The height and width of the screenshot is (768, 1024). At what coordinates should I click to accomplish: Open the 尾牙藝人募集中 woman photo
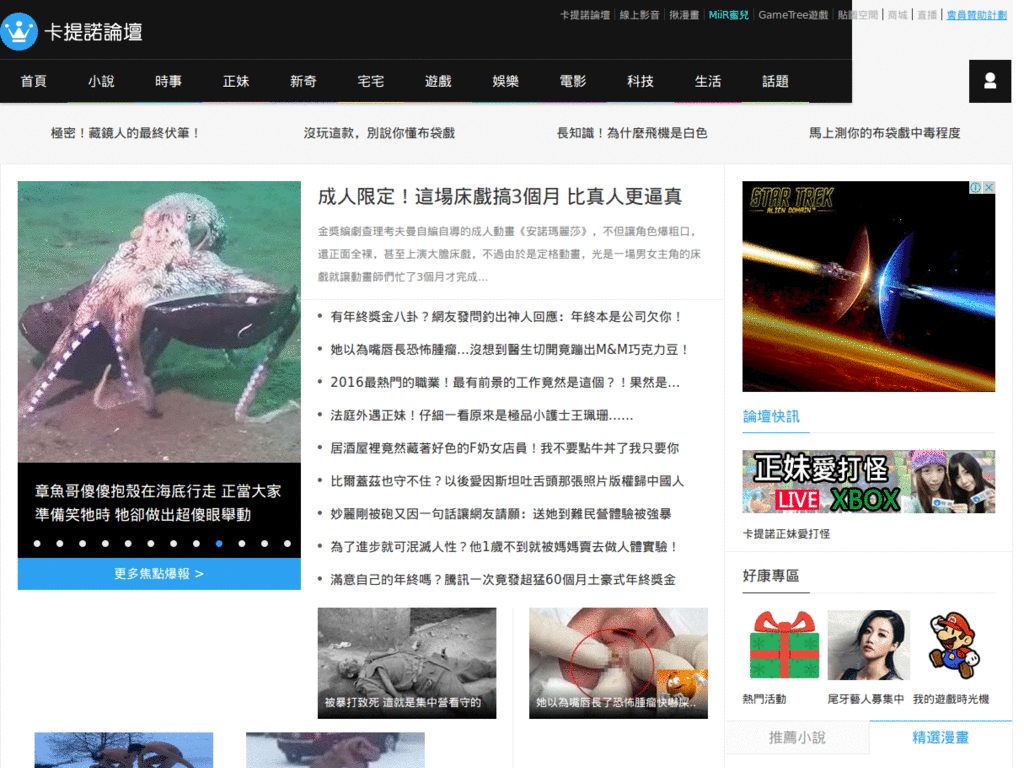[868, 645]
